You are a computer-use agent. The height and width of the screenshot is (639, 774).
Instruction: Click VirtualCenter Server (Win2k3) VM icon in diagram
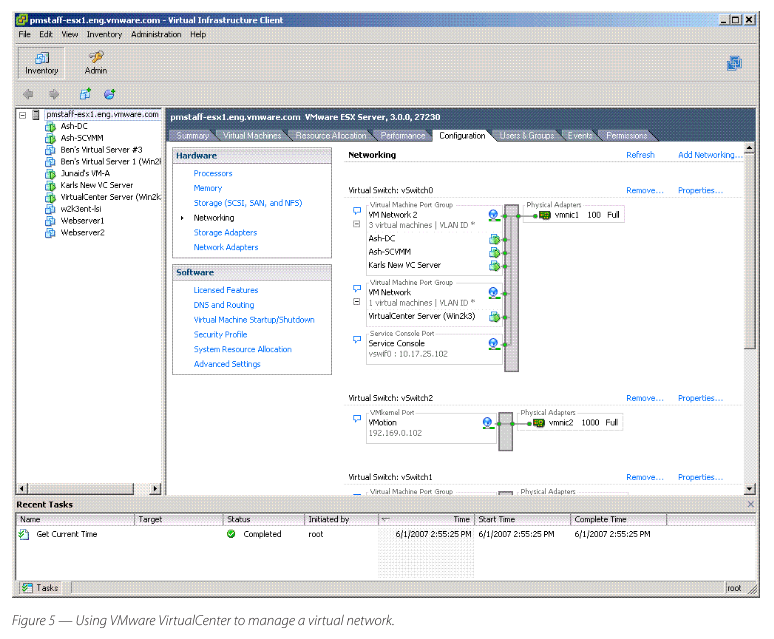tap(494, 317)
